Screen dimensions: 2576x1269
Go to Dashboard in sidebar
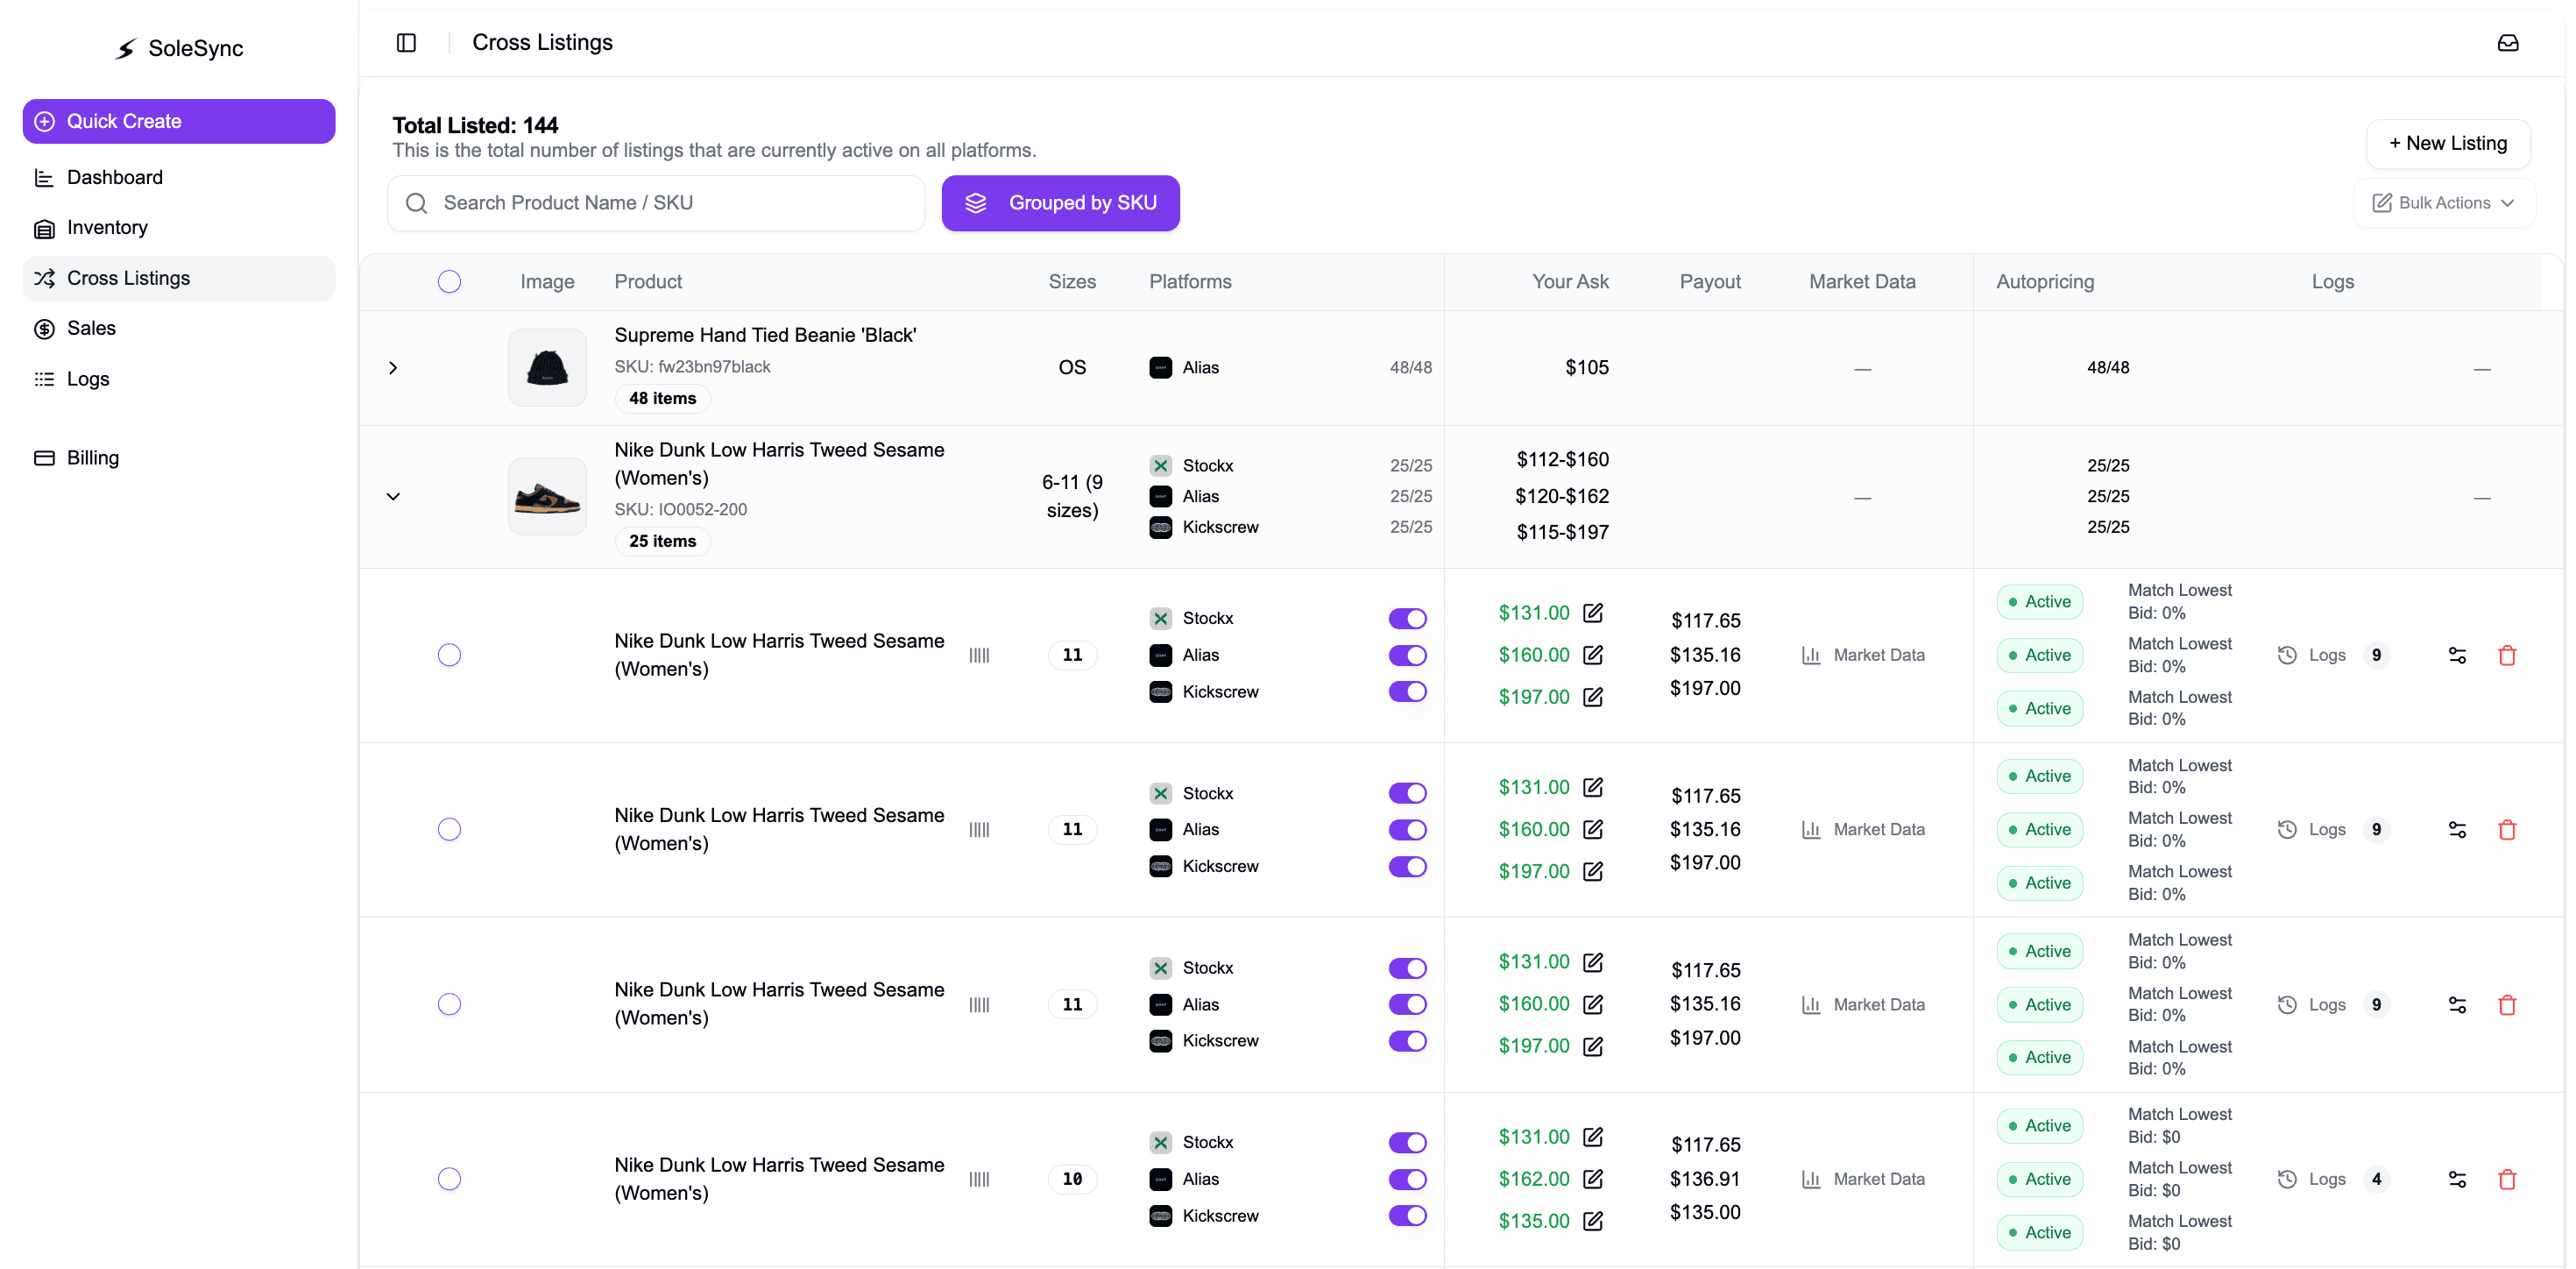coord(179,178)
